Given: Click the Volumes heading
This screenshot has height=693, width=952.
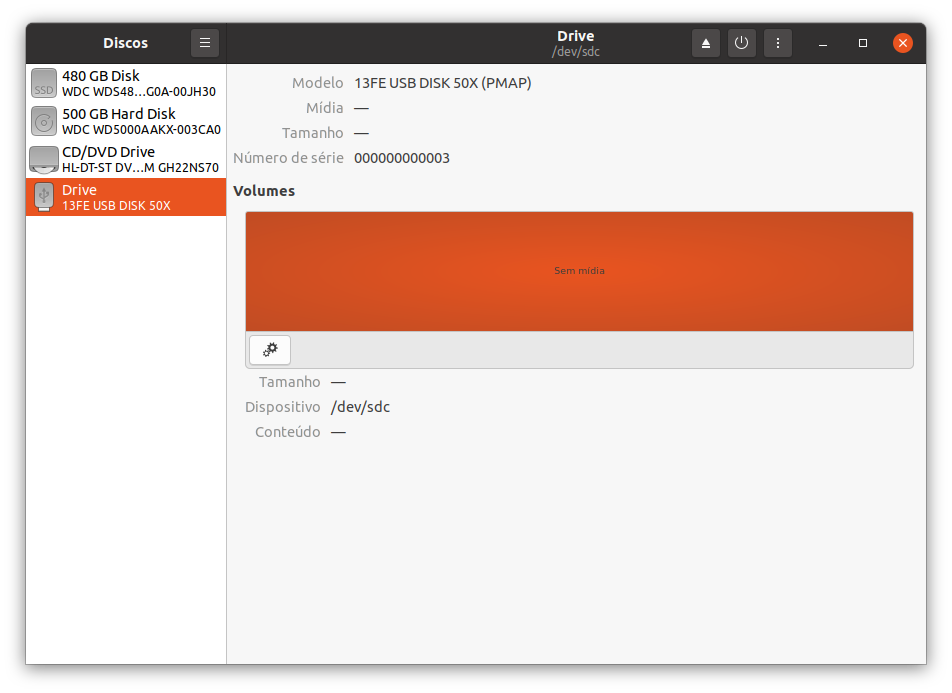Looking at the screenshot, I should point(264,191).
